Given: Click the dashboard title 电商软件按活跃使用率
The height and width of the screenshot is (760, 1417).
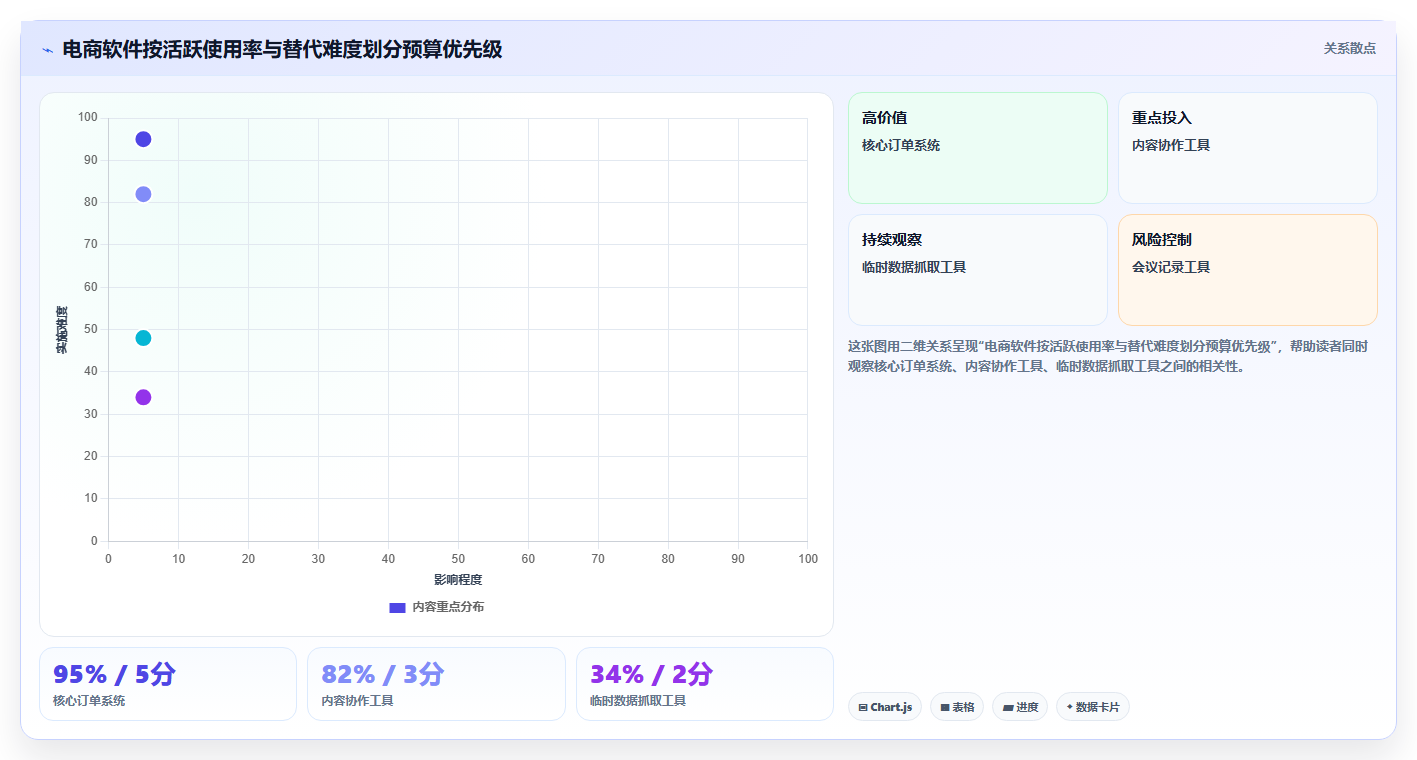Looking at the screenshot, I should click(x=282, y=49).
